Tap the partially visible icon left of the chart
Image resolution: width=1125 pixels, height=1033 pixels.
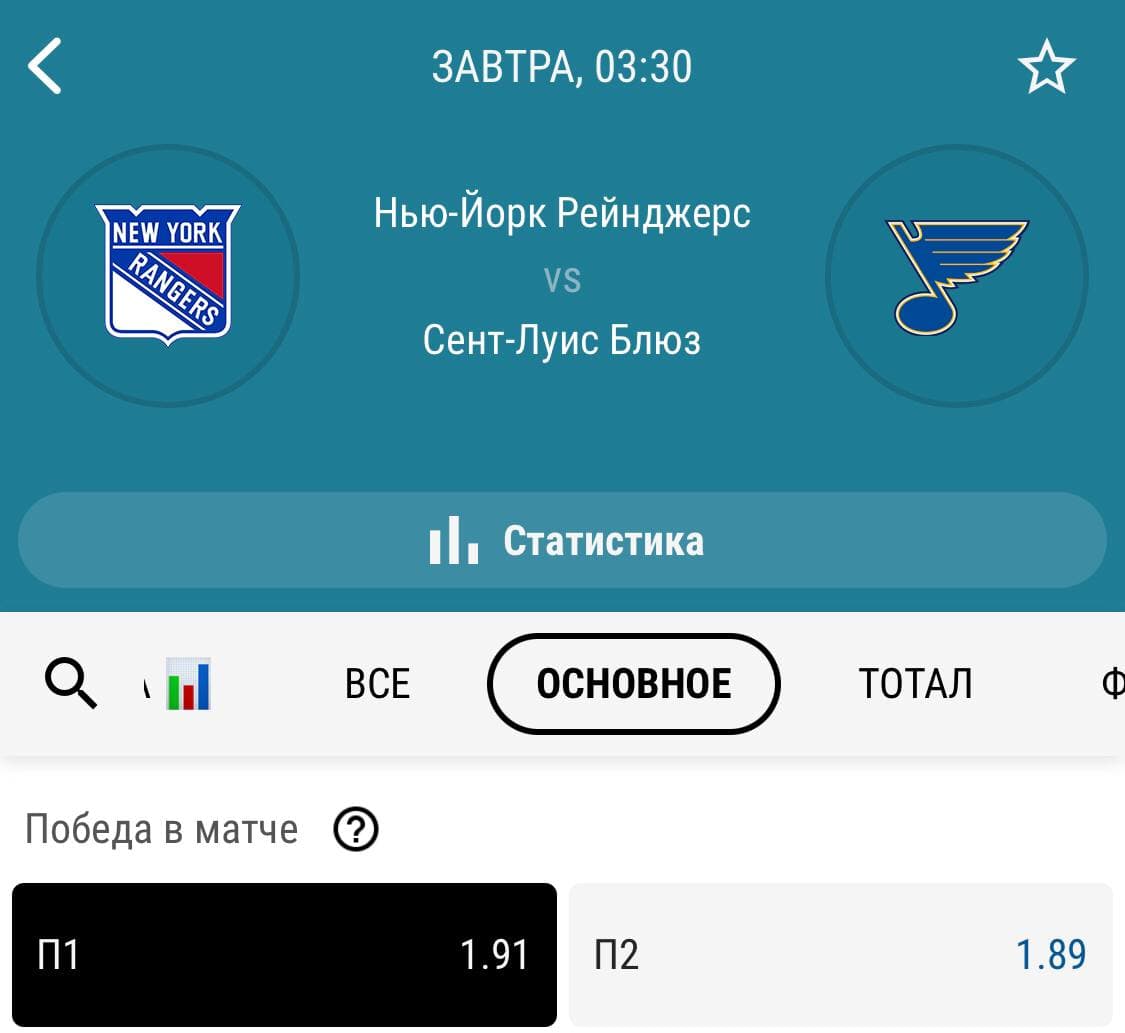tap(148, 687)
